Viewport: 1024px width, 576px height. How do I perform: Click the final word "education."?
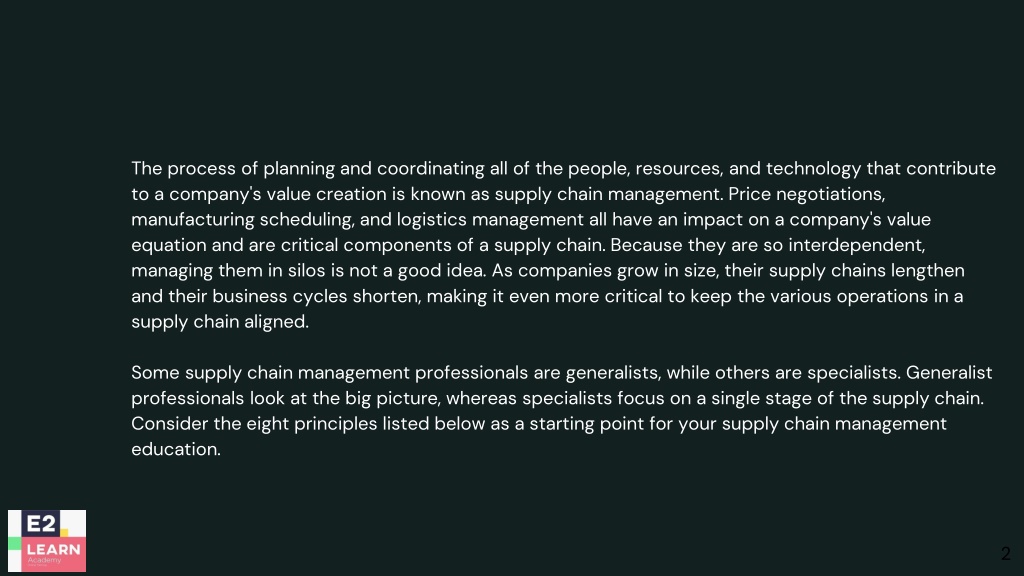(x=176, y=449)
